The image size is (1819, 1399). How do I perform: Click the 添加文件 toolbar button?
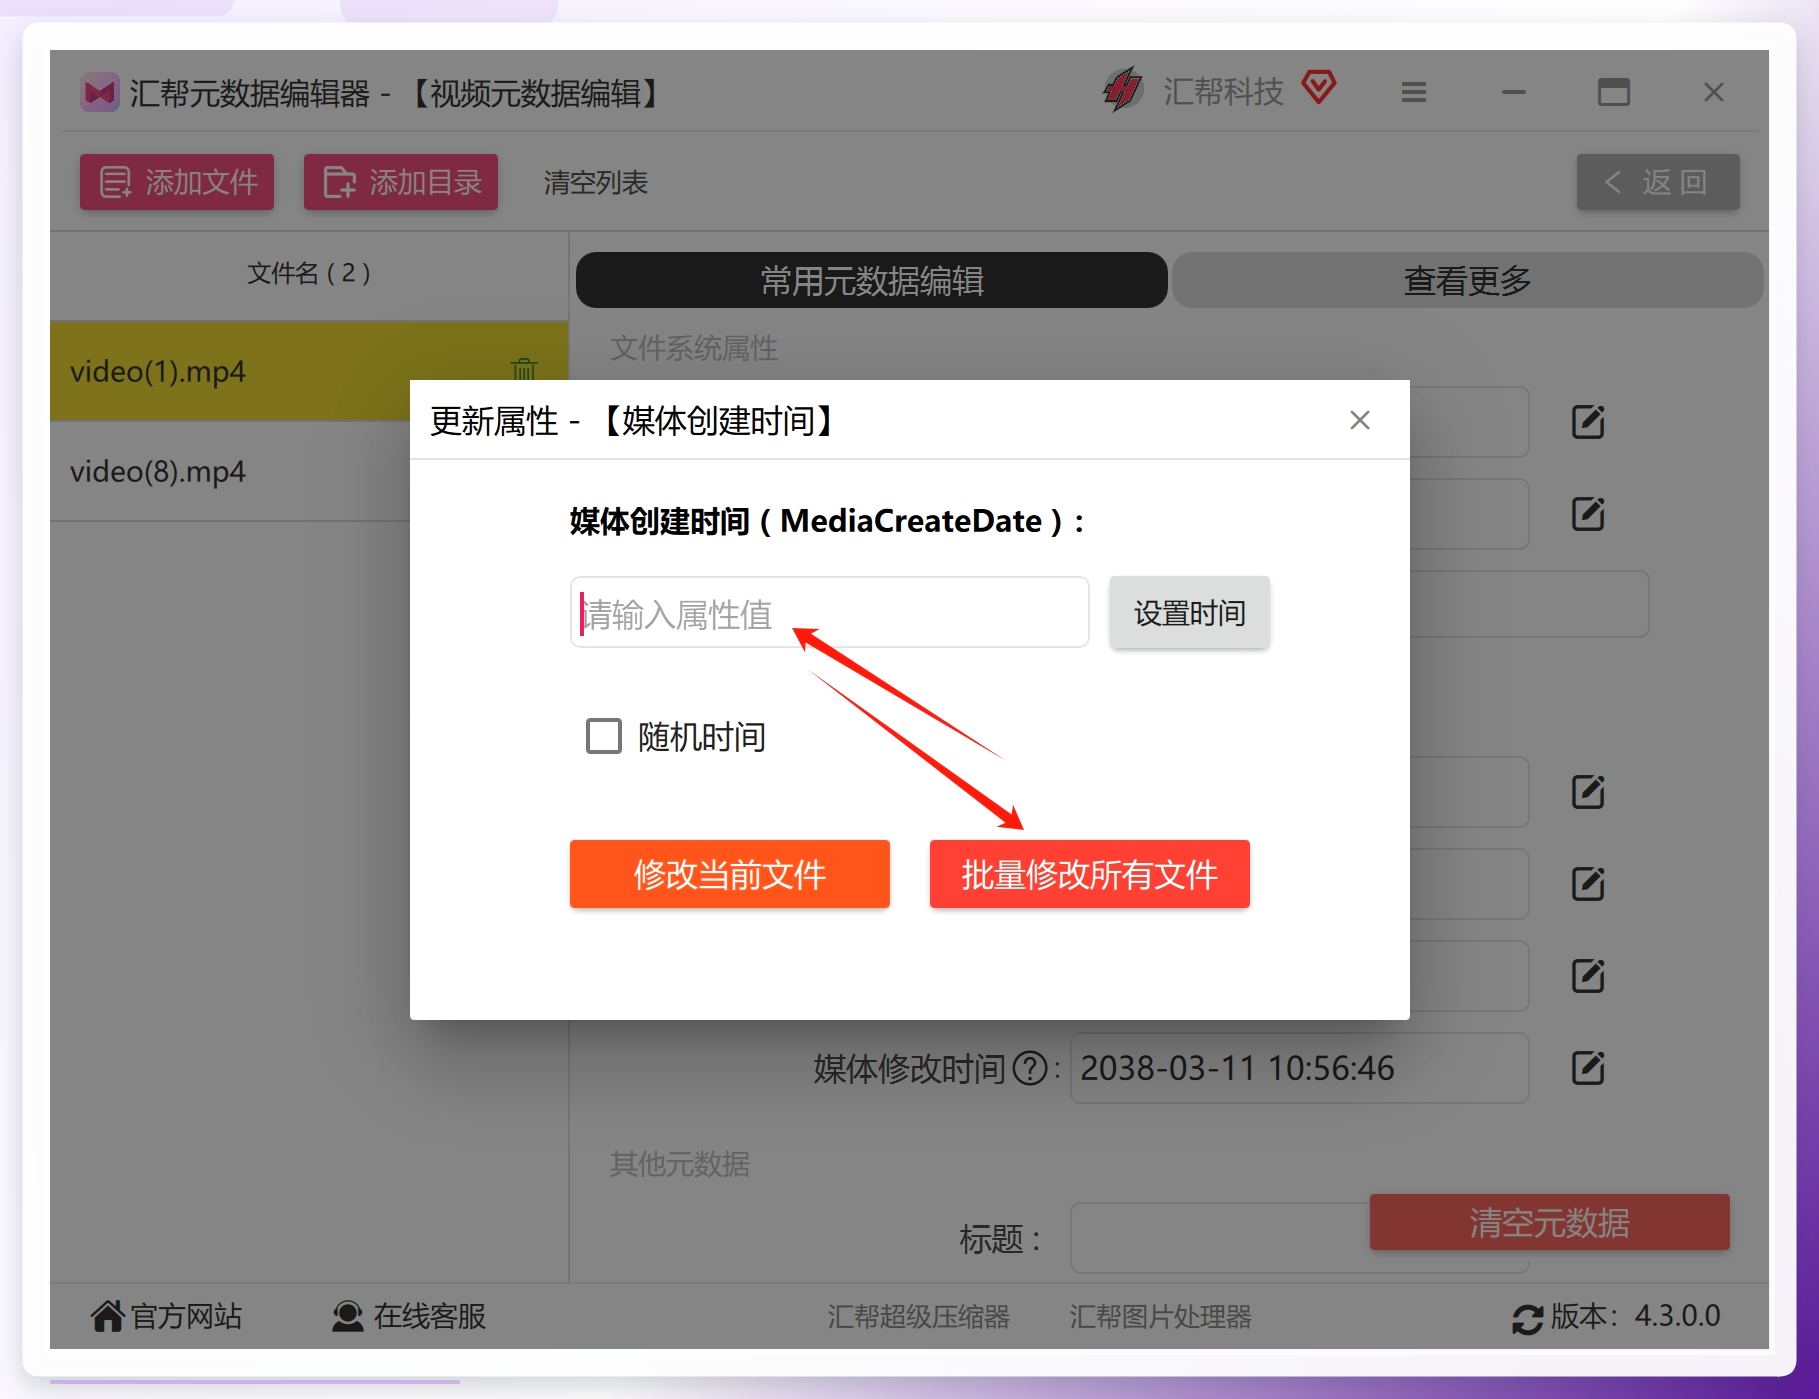click(177, 182)
